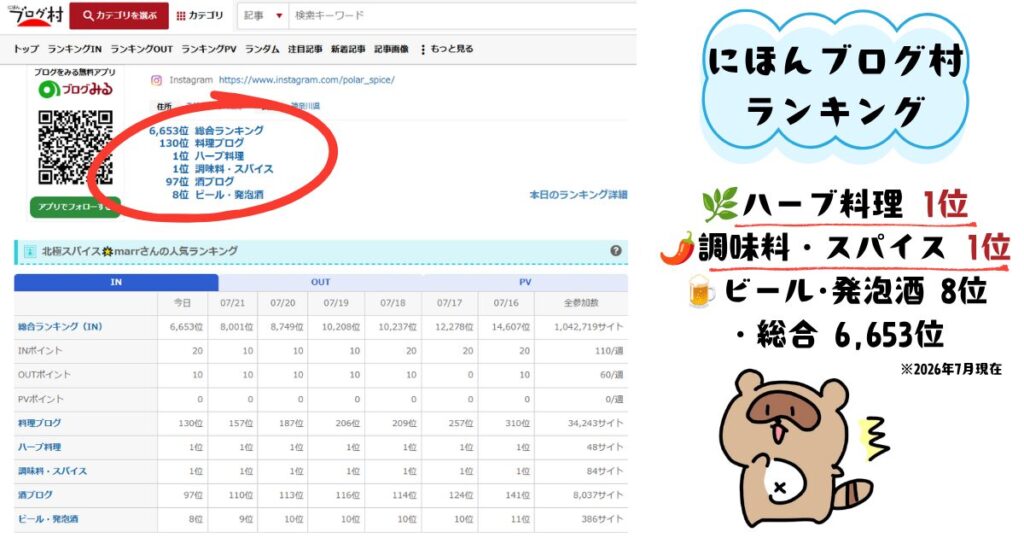Click the Instagram icon
The height and width of the screenshot is (538, 1024).
coord(156,80)
